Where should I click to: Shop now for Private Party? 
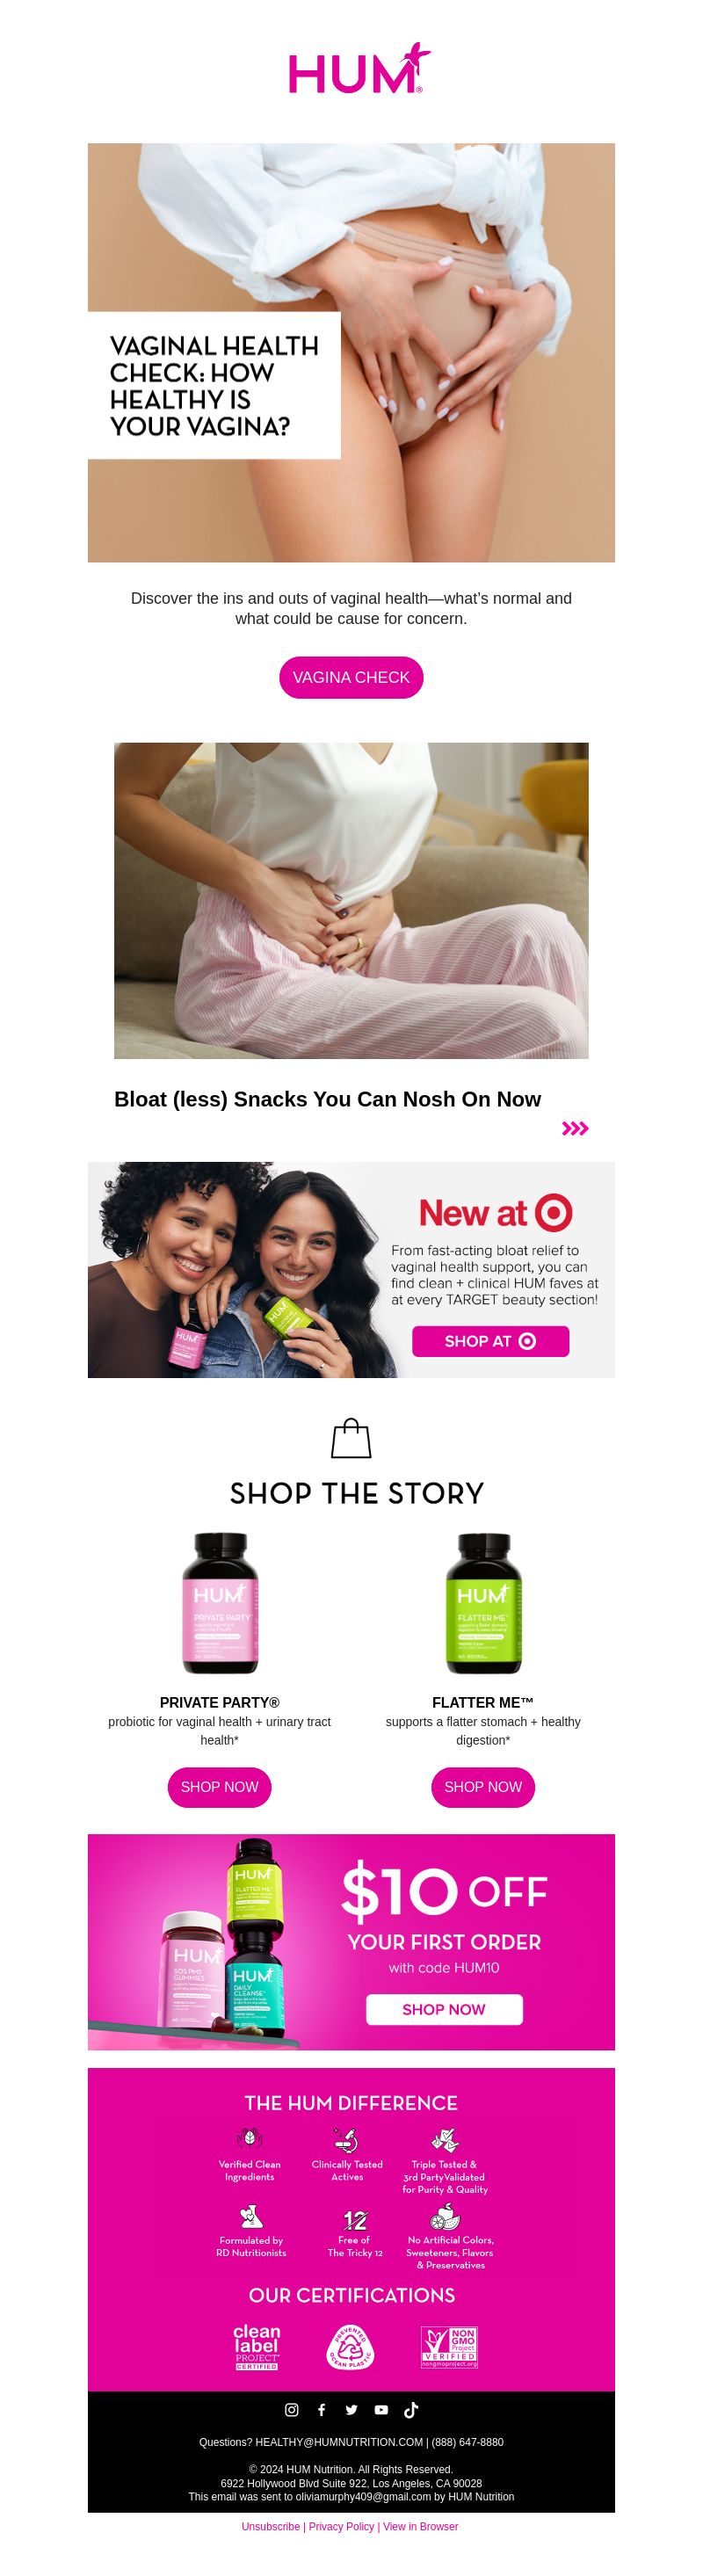pos(219,1787)
